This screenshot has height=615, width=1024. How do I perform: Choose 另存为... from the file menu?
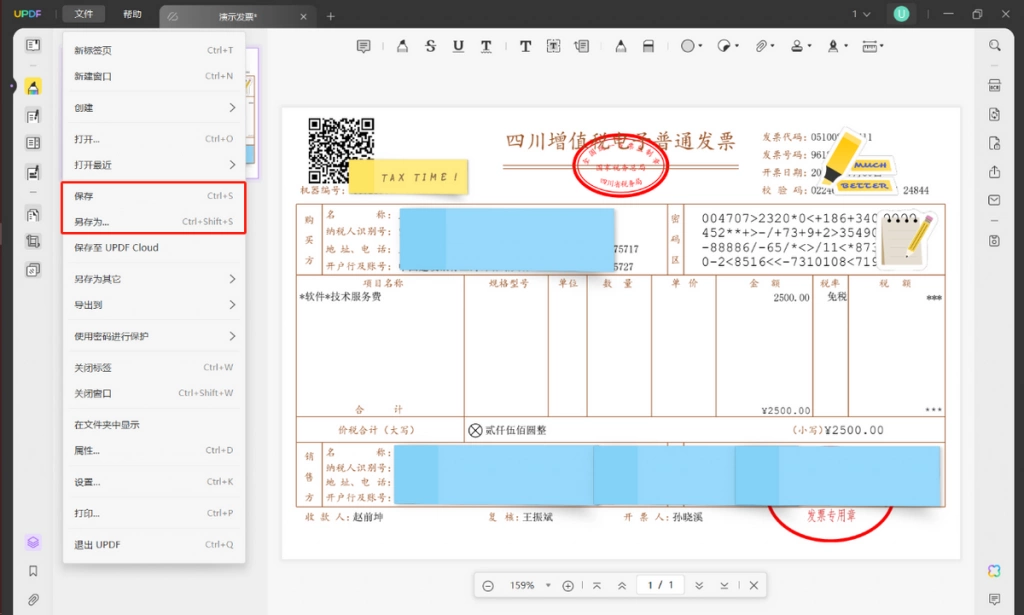click(154, 222)
